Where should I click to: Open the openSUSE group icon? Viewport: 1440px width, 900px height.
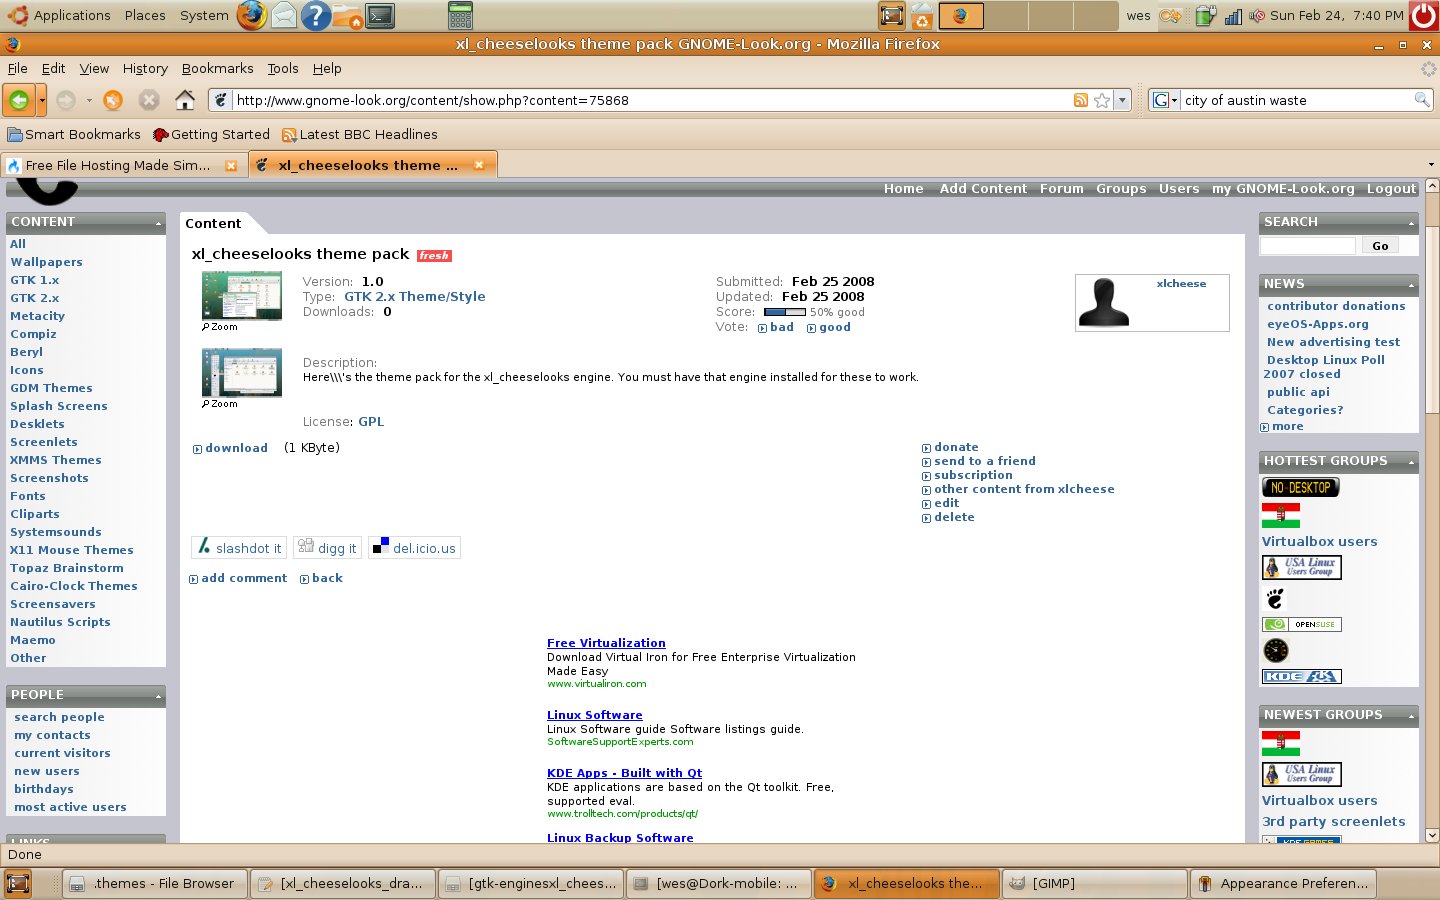pos(1301,624)
